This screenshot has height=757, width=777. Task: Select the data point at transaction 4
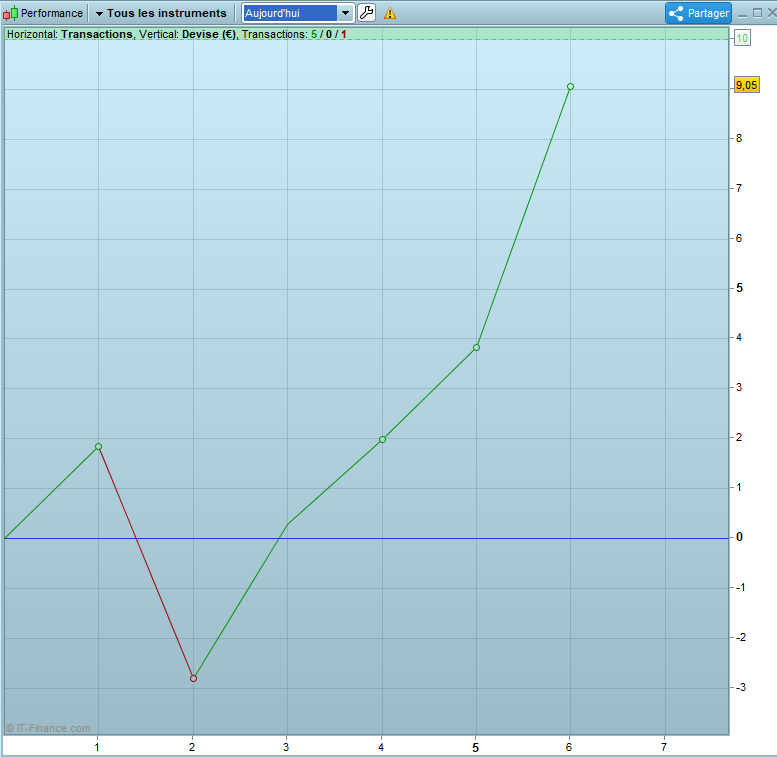[x=382, y=439]
